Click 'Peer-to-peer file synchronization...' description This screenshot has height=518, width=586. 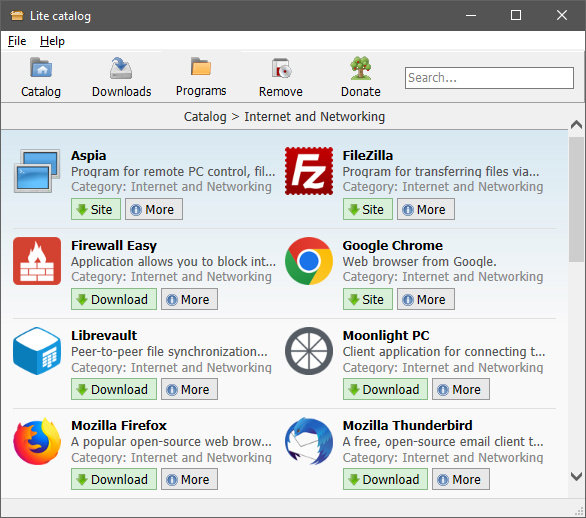[169, 352]
